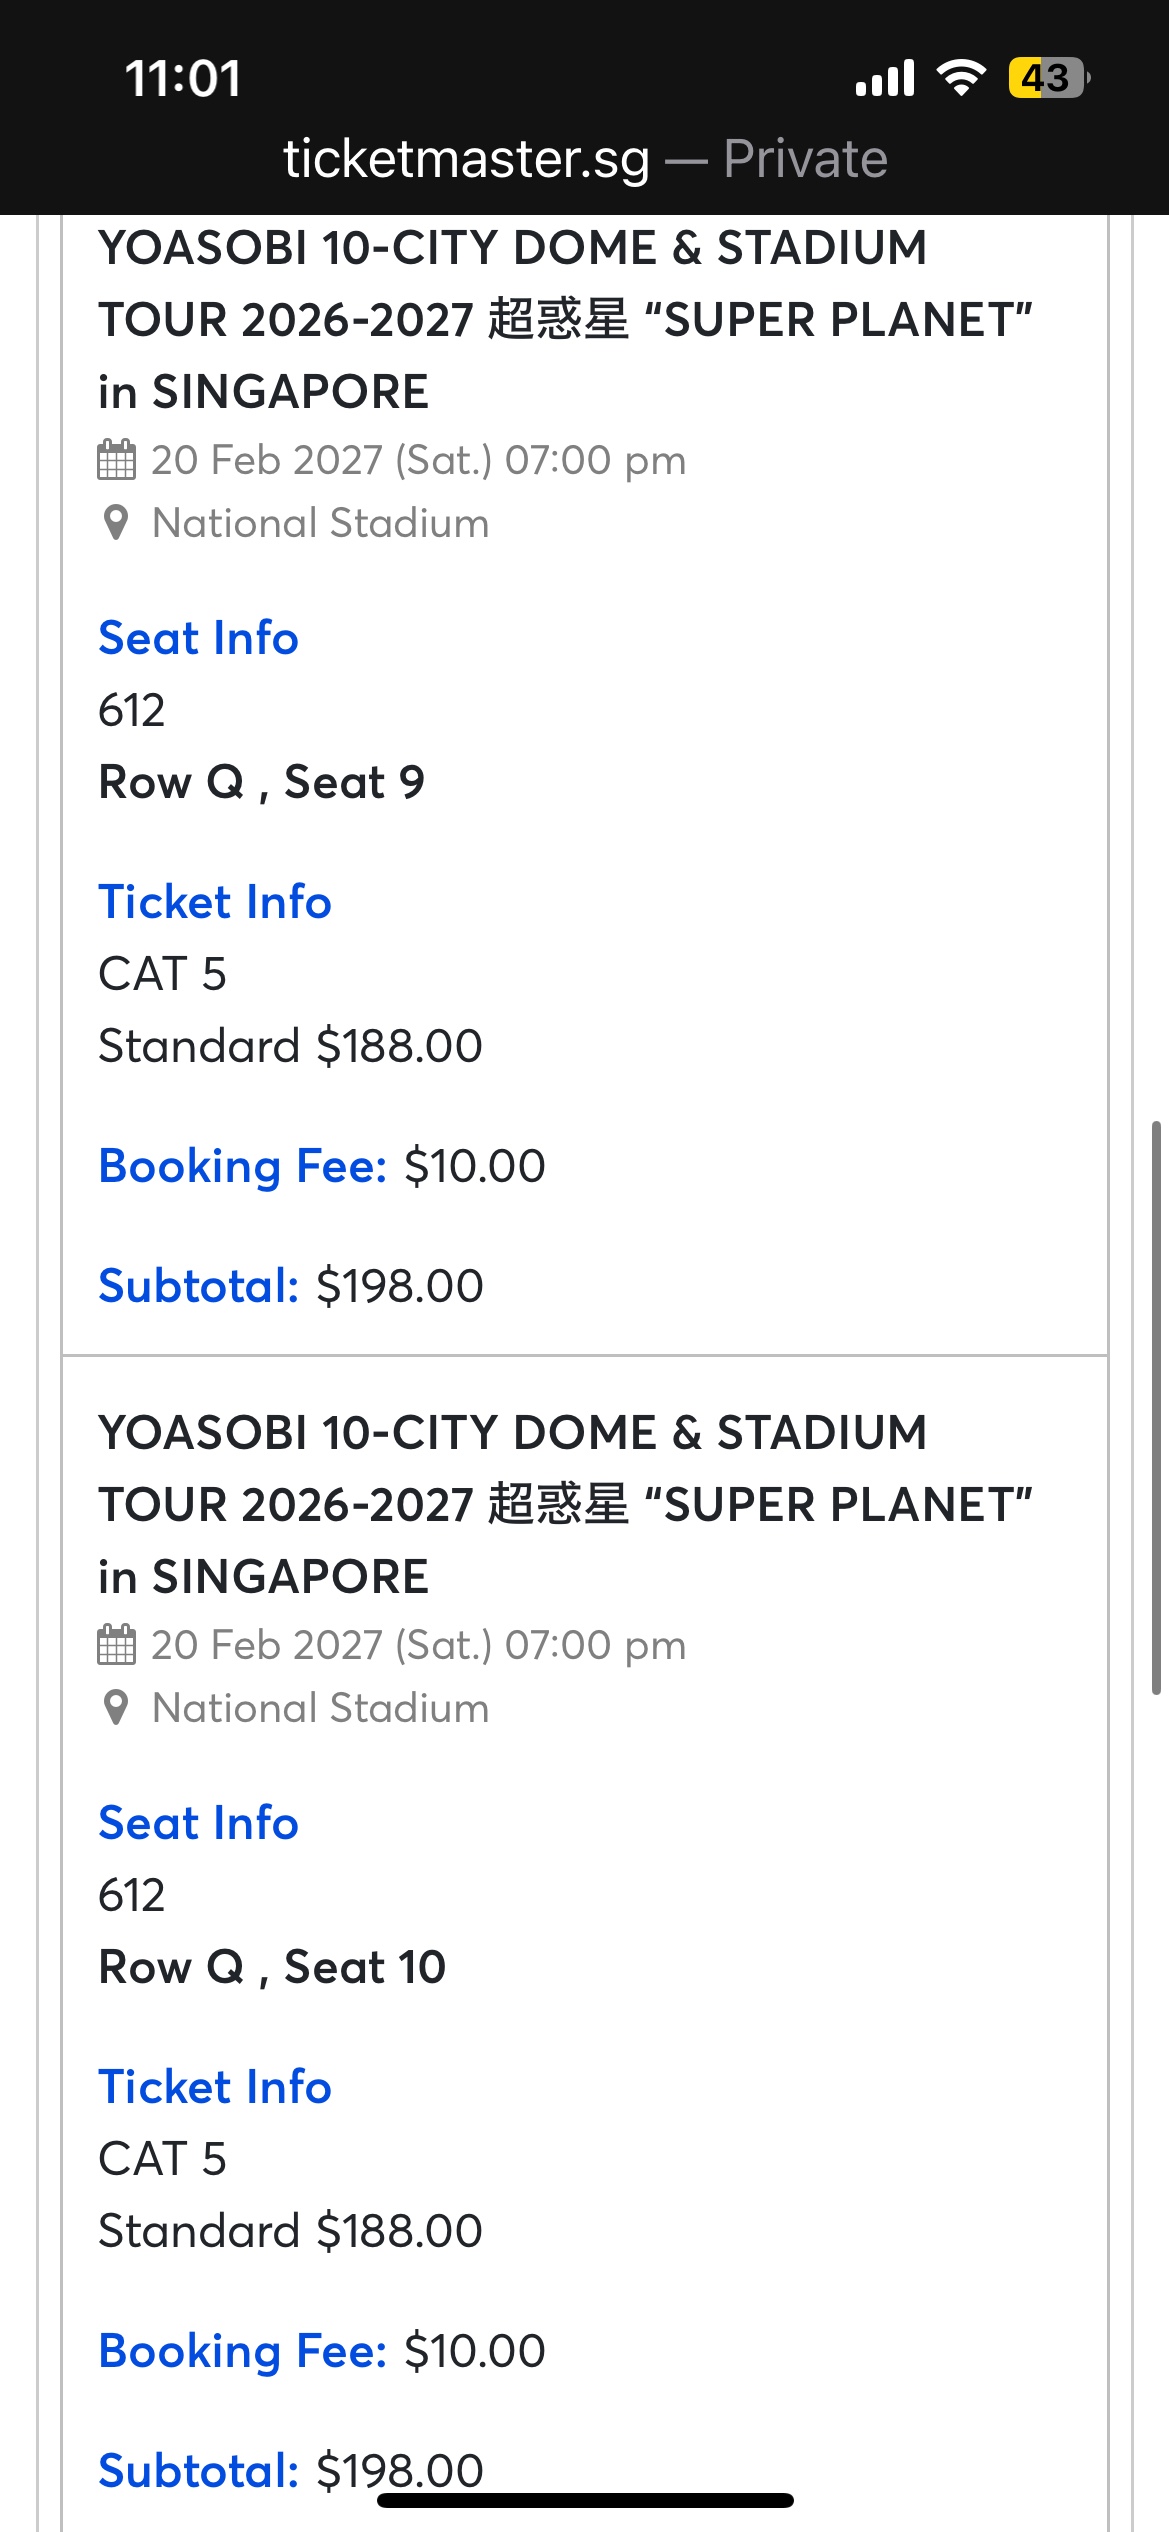Select the first Seat Info heading

[198, 638]
